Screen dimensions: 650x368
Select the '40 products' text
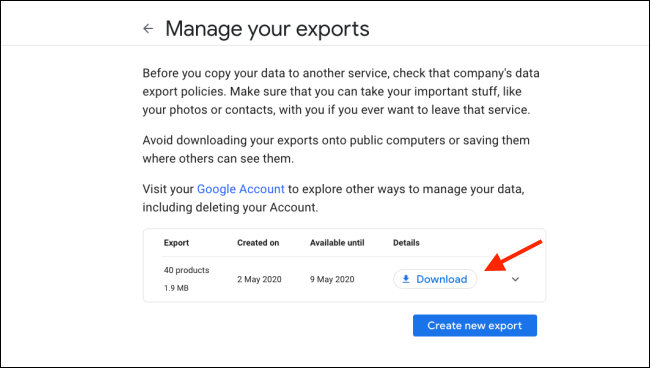[187, 270]
